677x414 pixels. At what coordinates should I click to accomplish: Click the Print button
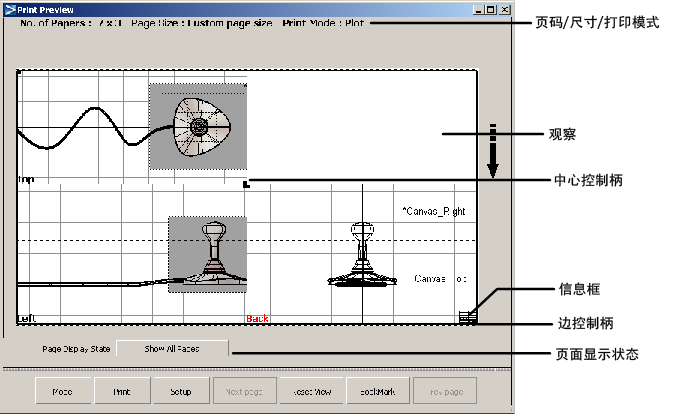tap(122, 391)
